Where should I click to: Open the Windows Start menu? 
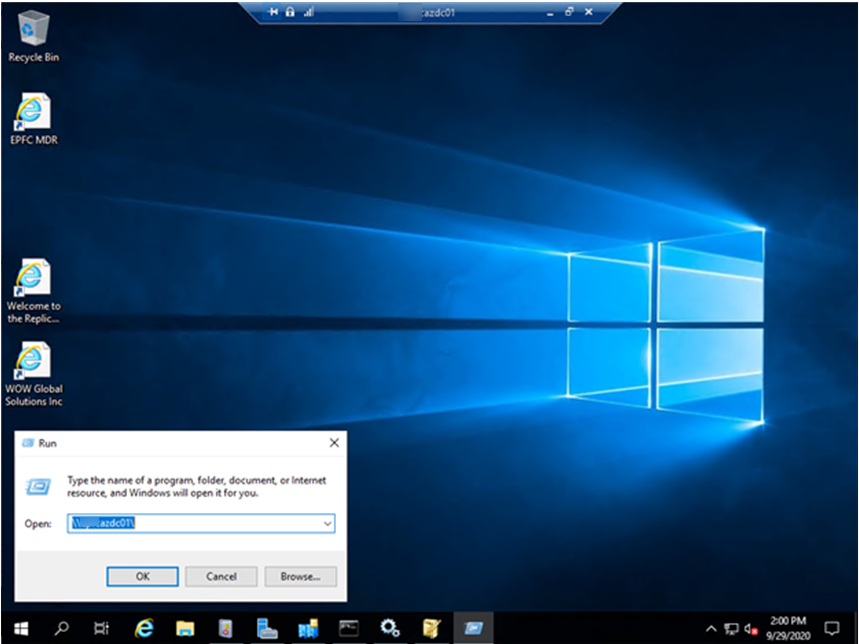pos(20,629)
